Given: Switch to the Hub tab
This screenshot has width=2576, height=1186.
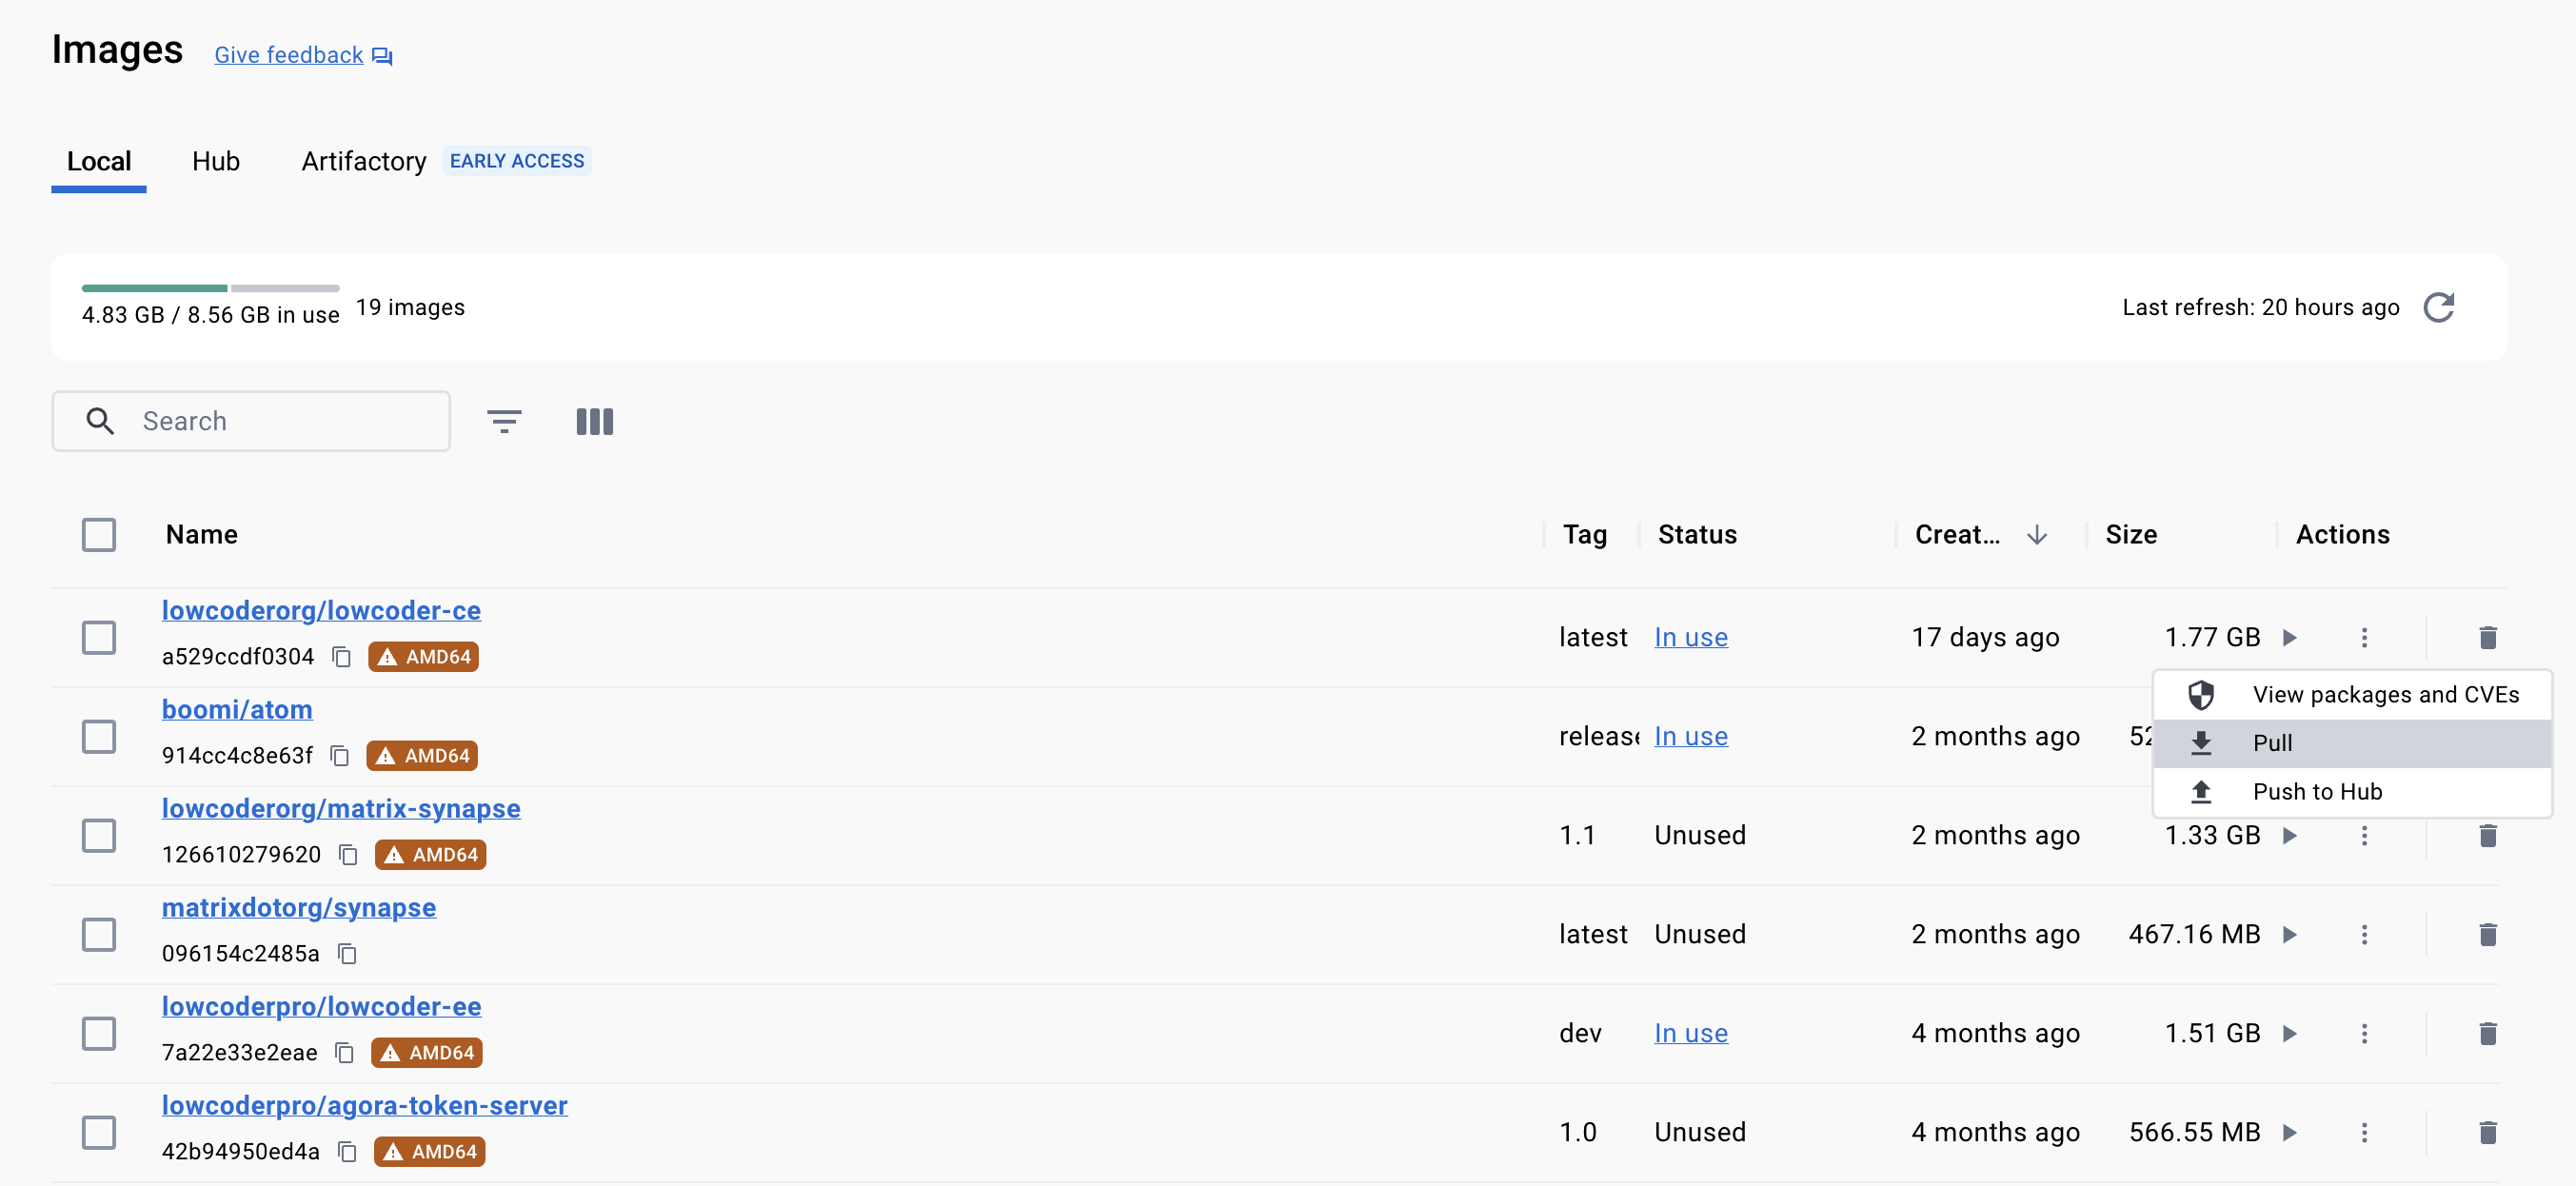Looking at the screenshot, I should click(x=216, y=161).
